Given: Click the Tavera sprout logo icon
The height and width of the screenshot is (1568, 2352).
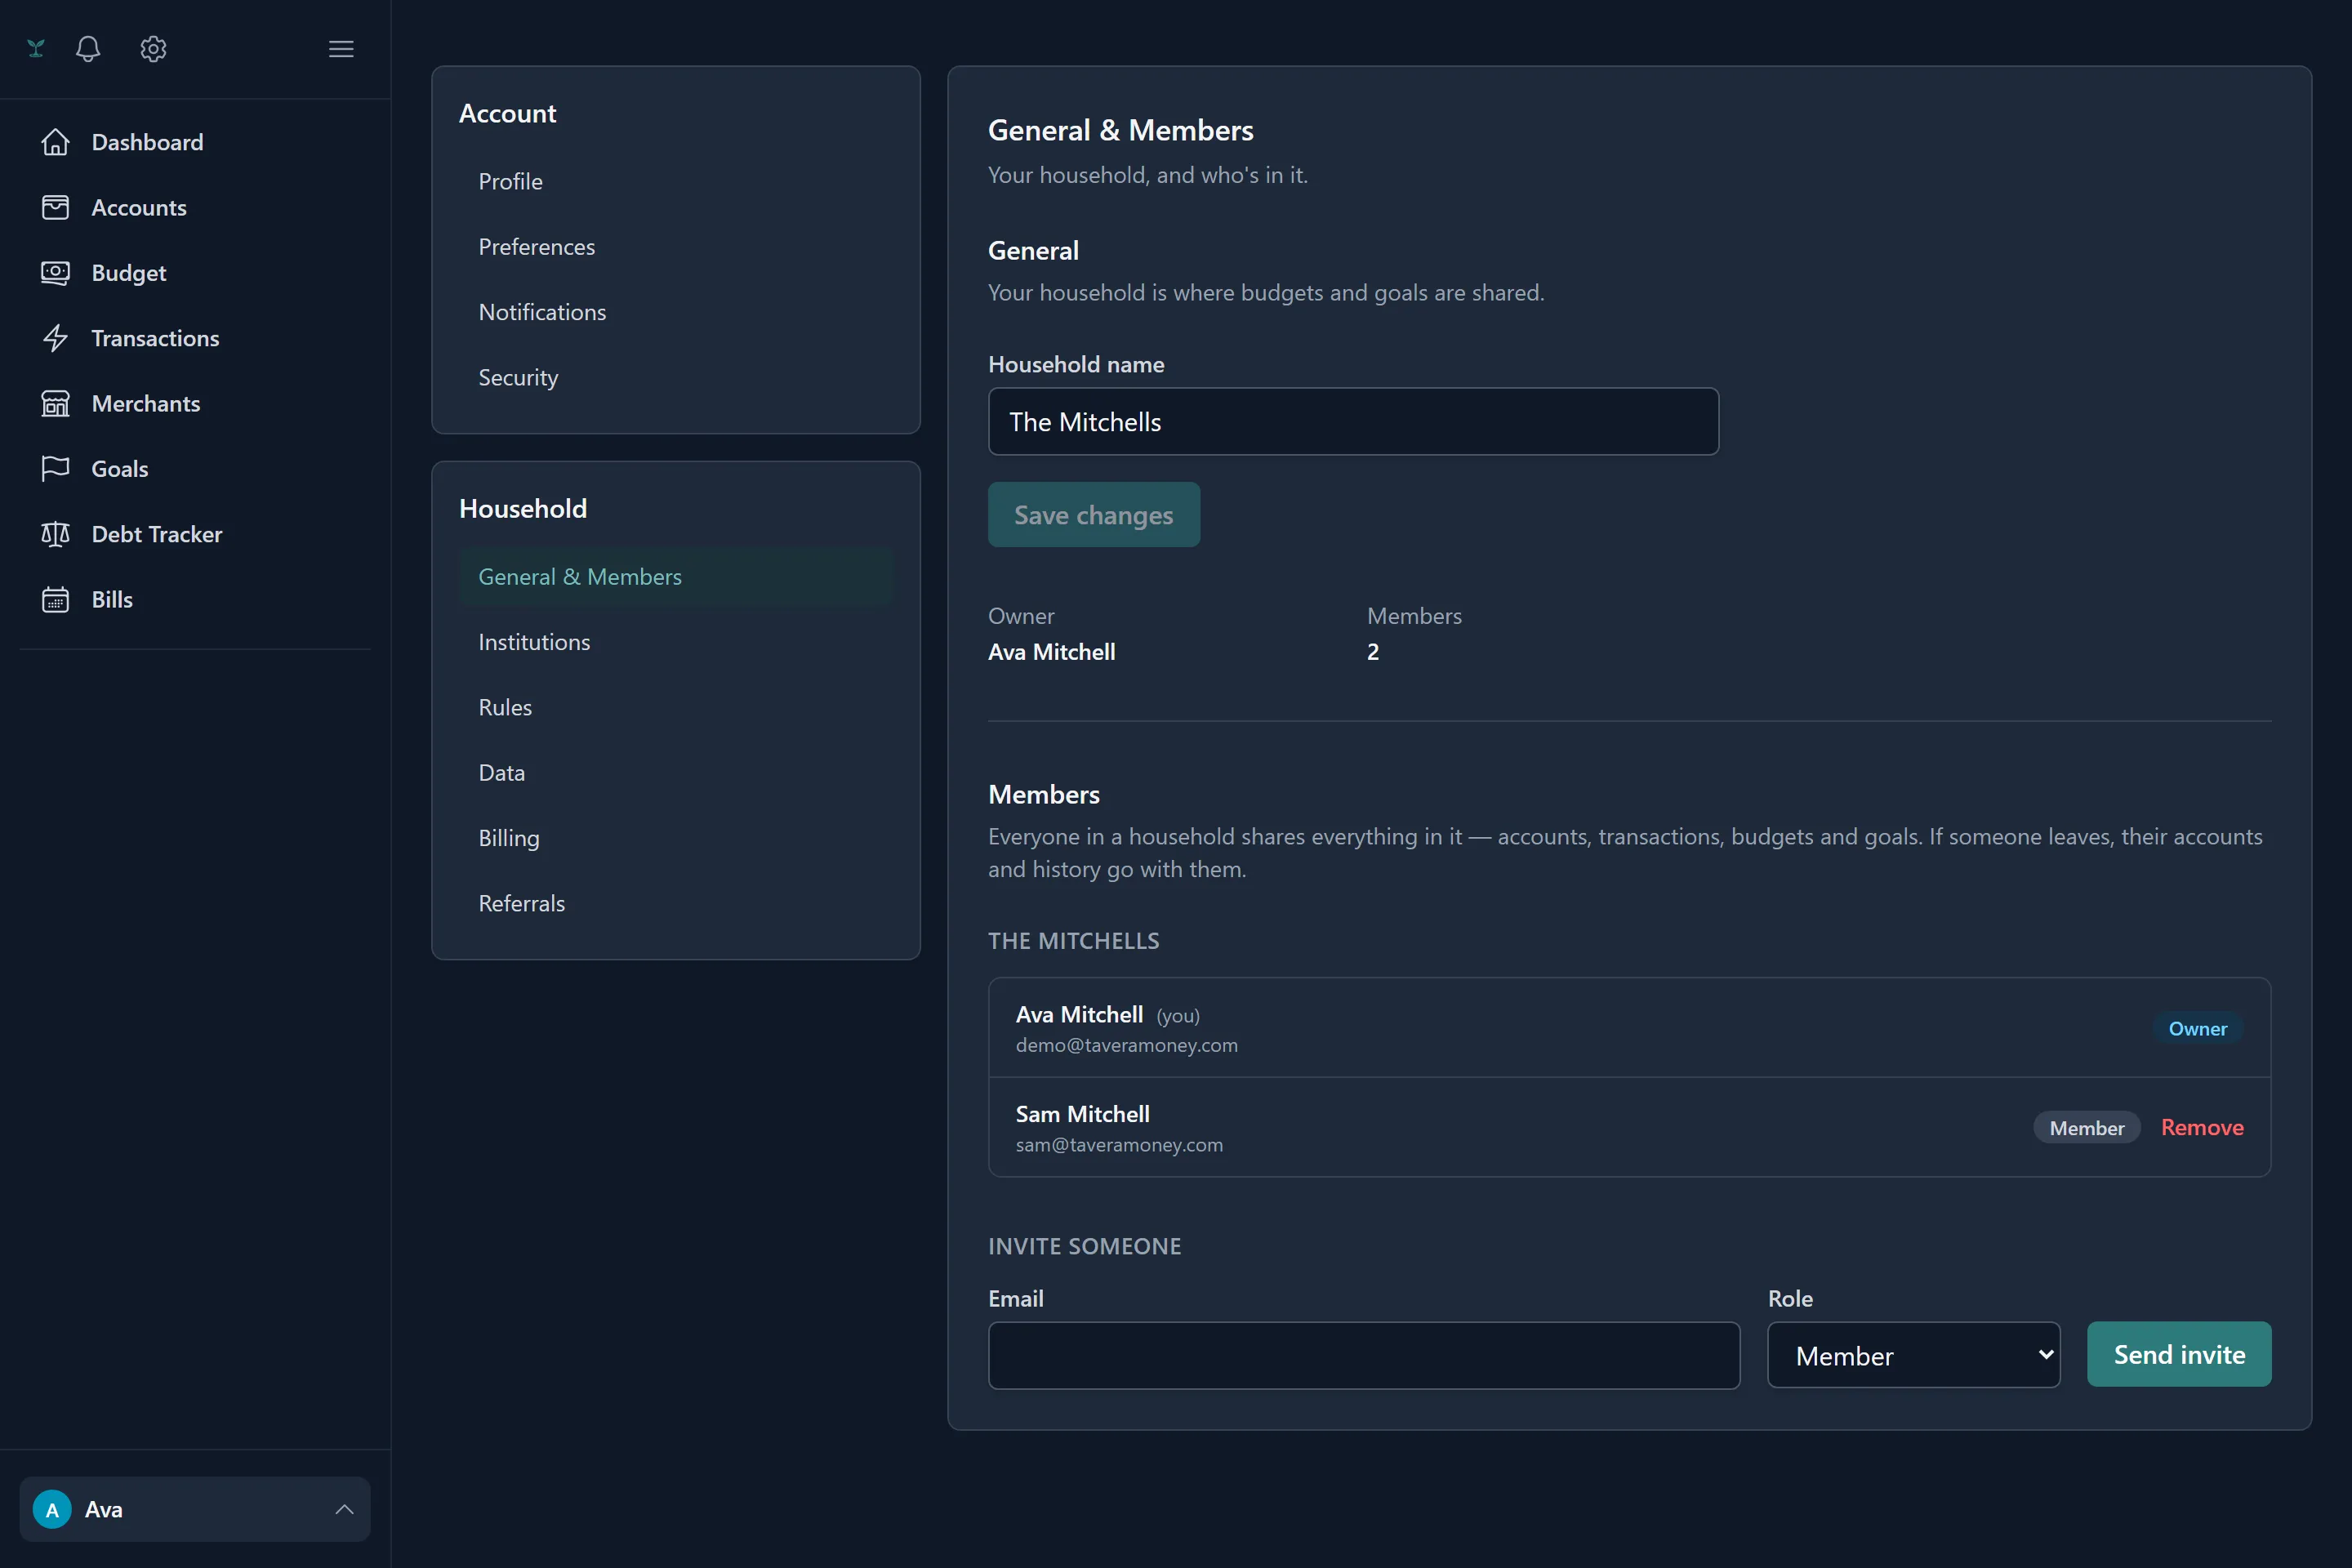Looking at the screenshot, I should 36,48.
